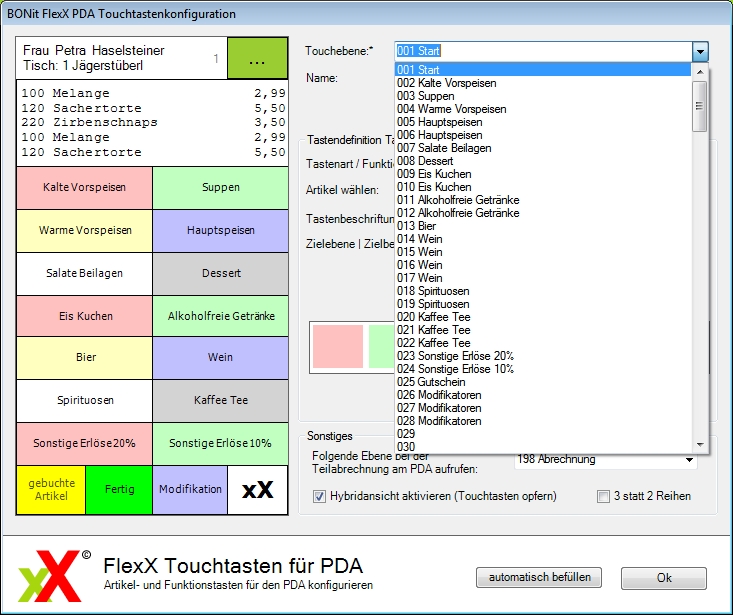Click dropdown list scrollbar down arrow

pos(700,445)
